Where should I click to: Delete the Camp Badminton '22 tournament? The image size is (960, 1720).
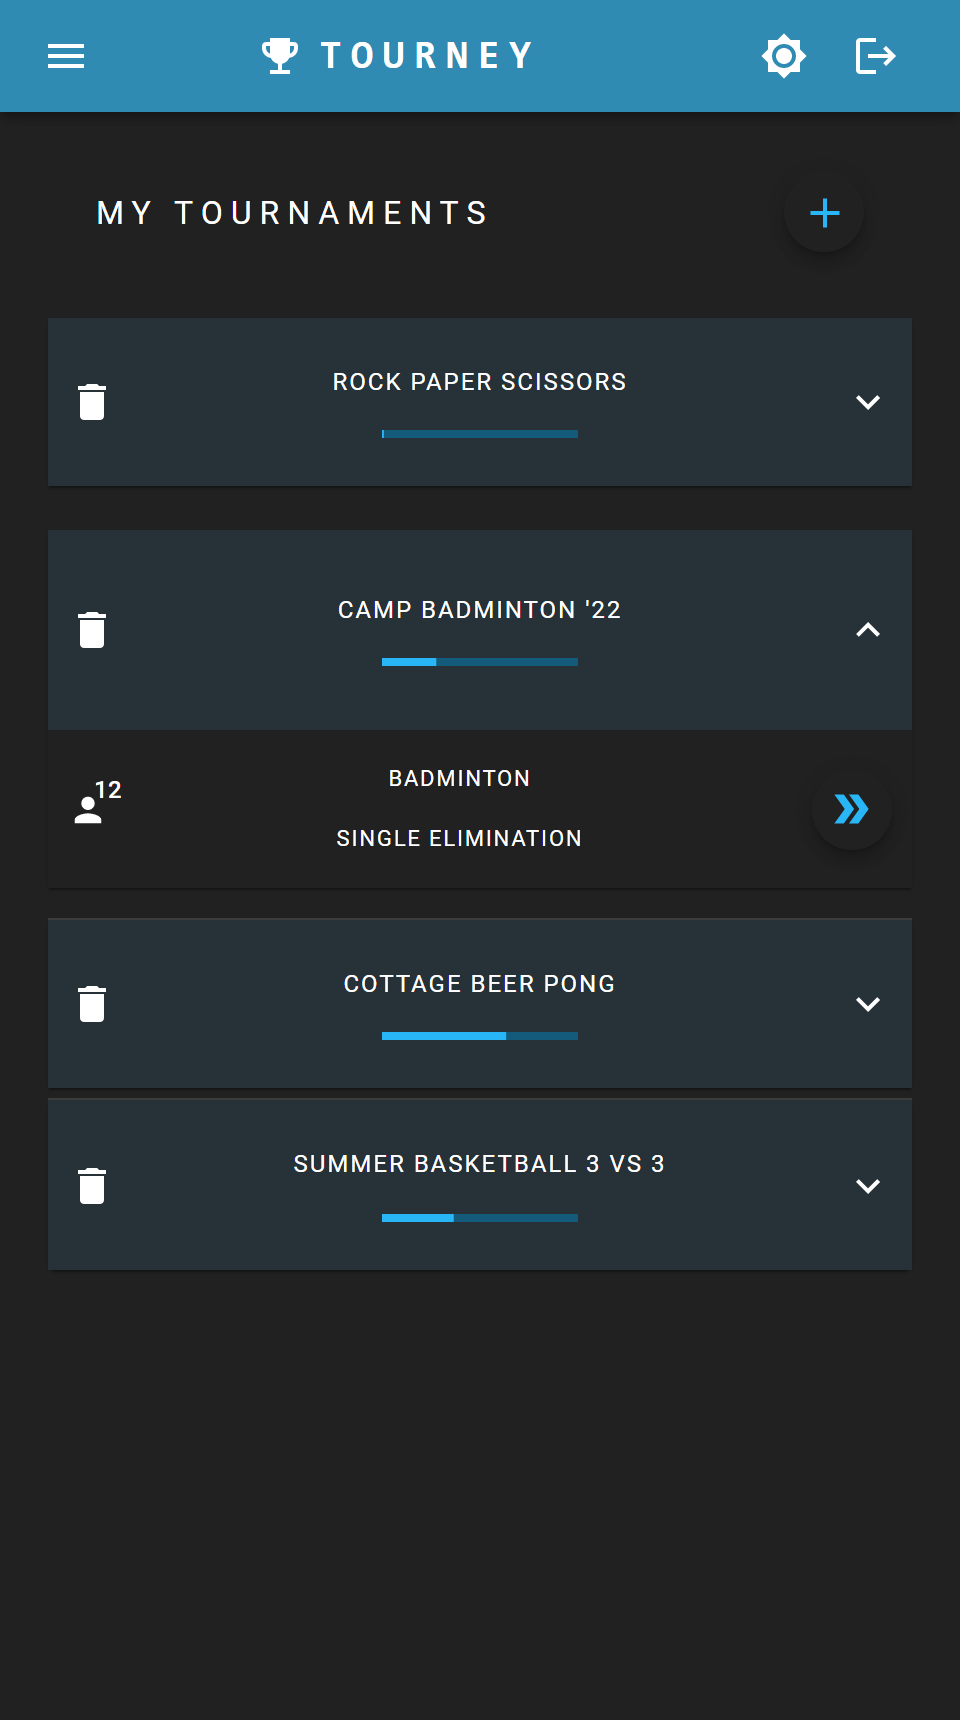92,630
